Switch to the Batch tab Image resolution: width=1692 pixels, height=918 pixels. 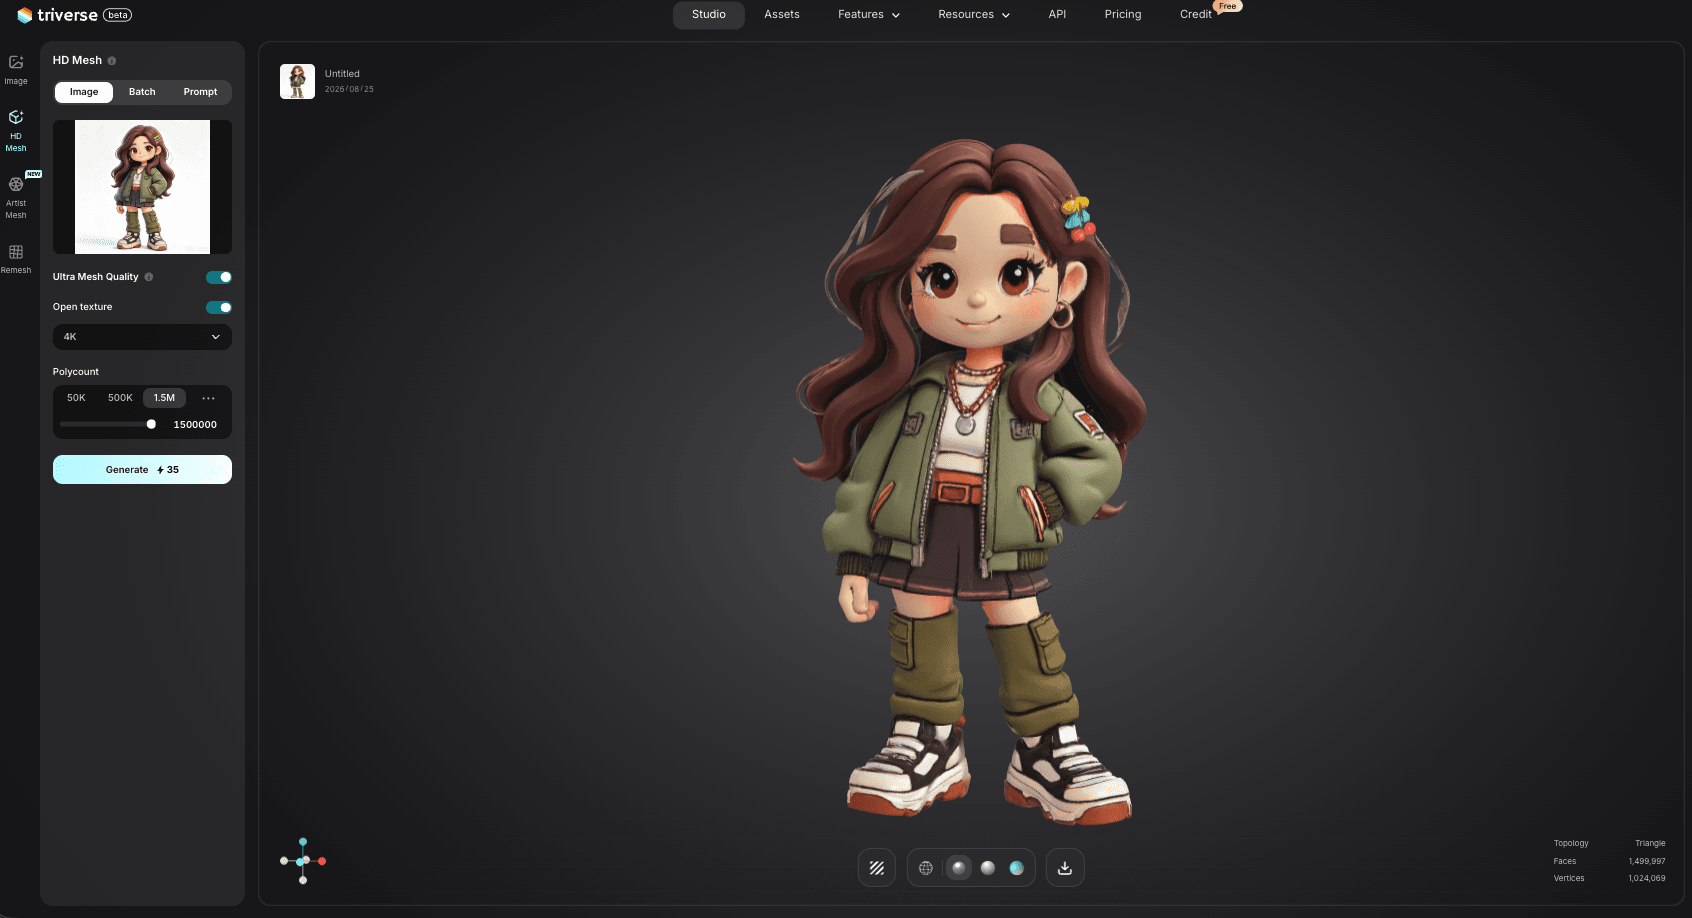click(x=142, y=92)
